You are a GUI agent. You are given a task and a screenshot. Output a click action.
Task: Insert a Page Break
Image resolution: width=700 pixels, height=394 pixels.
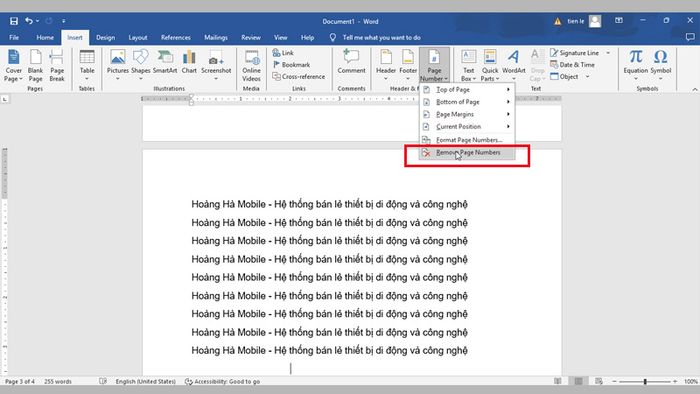pyautogui.click(x=57, y=66)
